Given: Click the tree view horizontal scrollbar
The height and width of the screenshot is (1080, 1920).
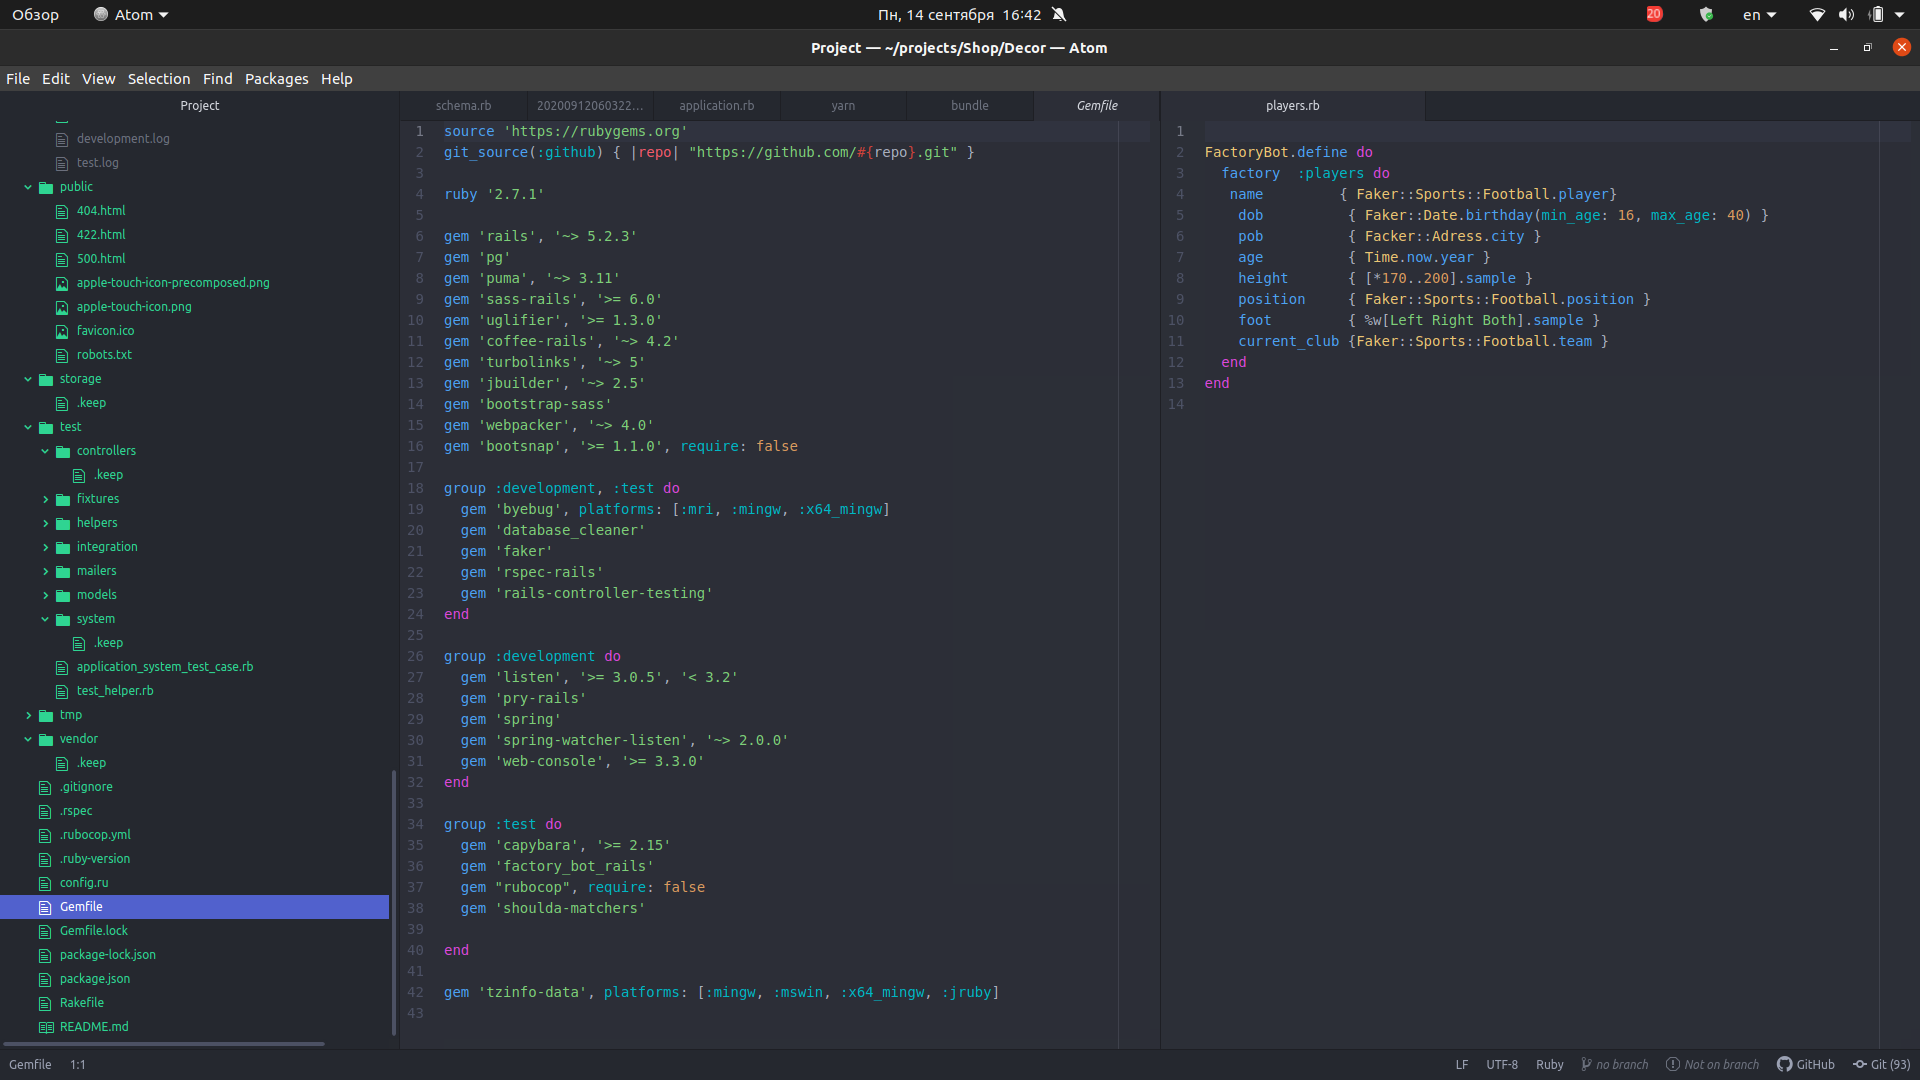Looking at the screenshot, I should [x=164, y=1044].
